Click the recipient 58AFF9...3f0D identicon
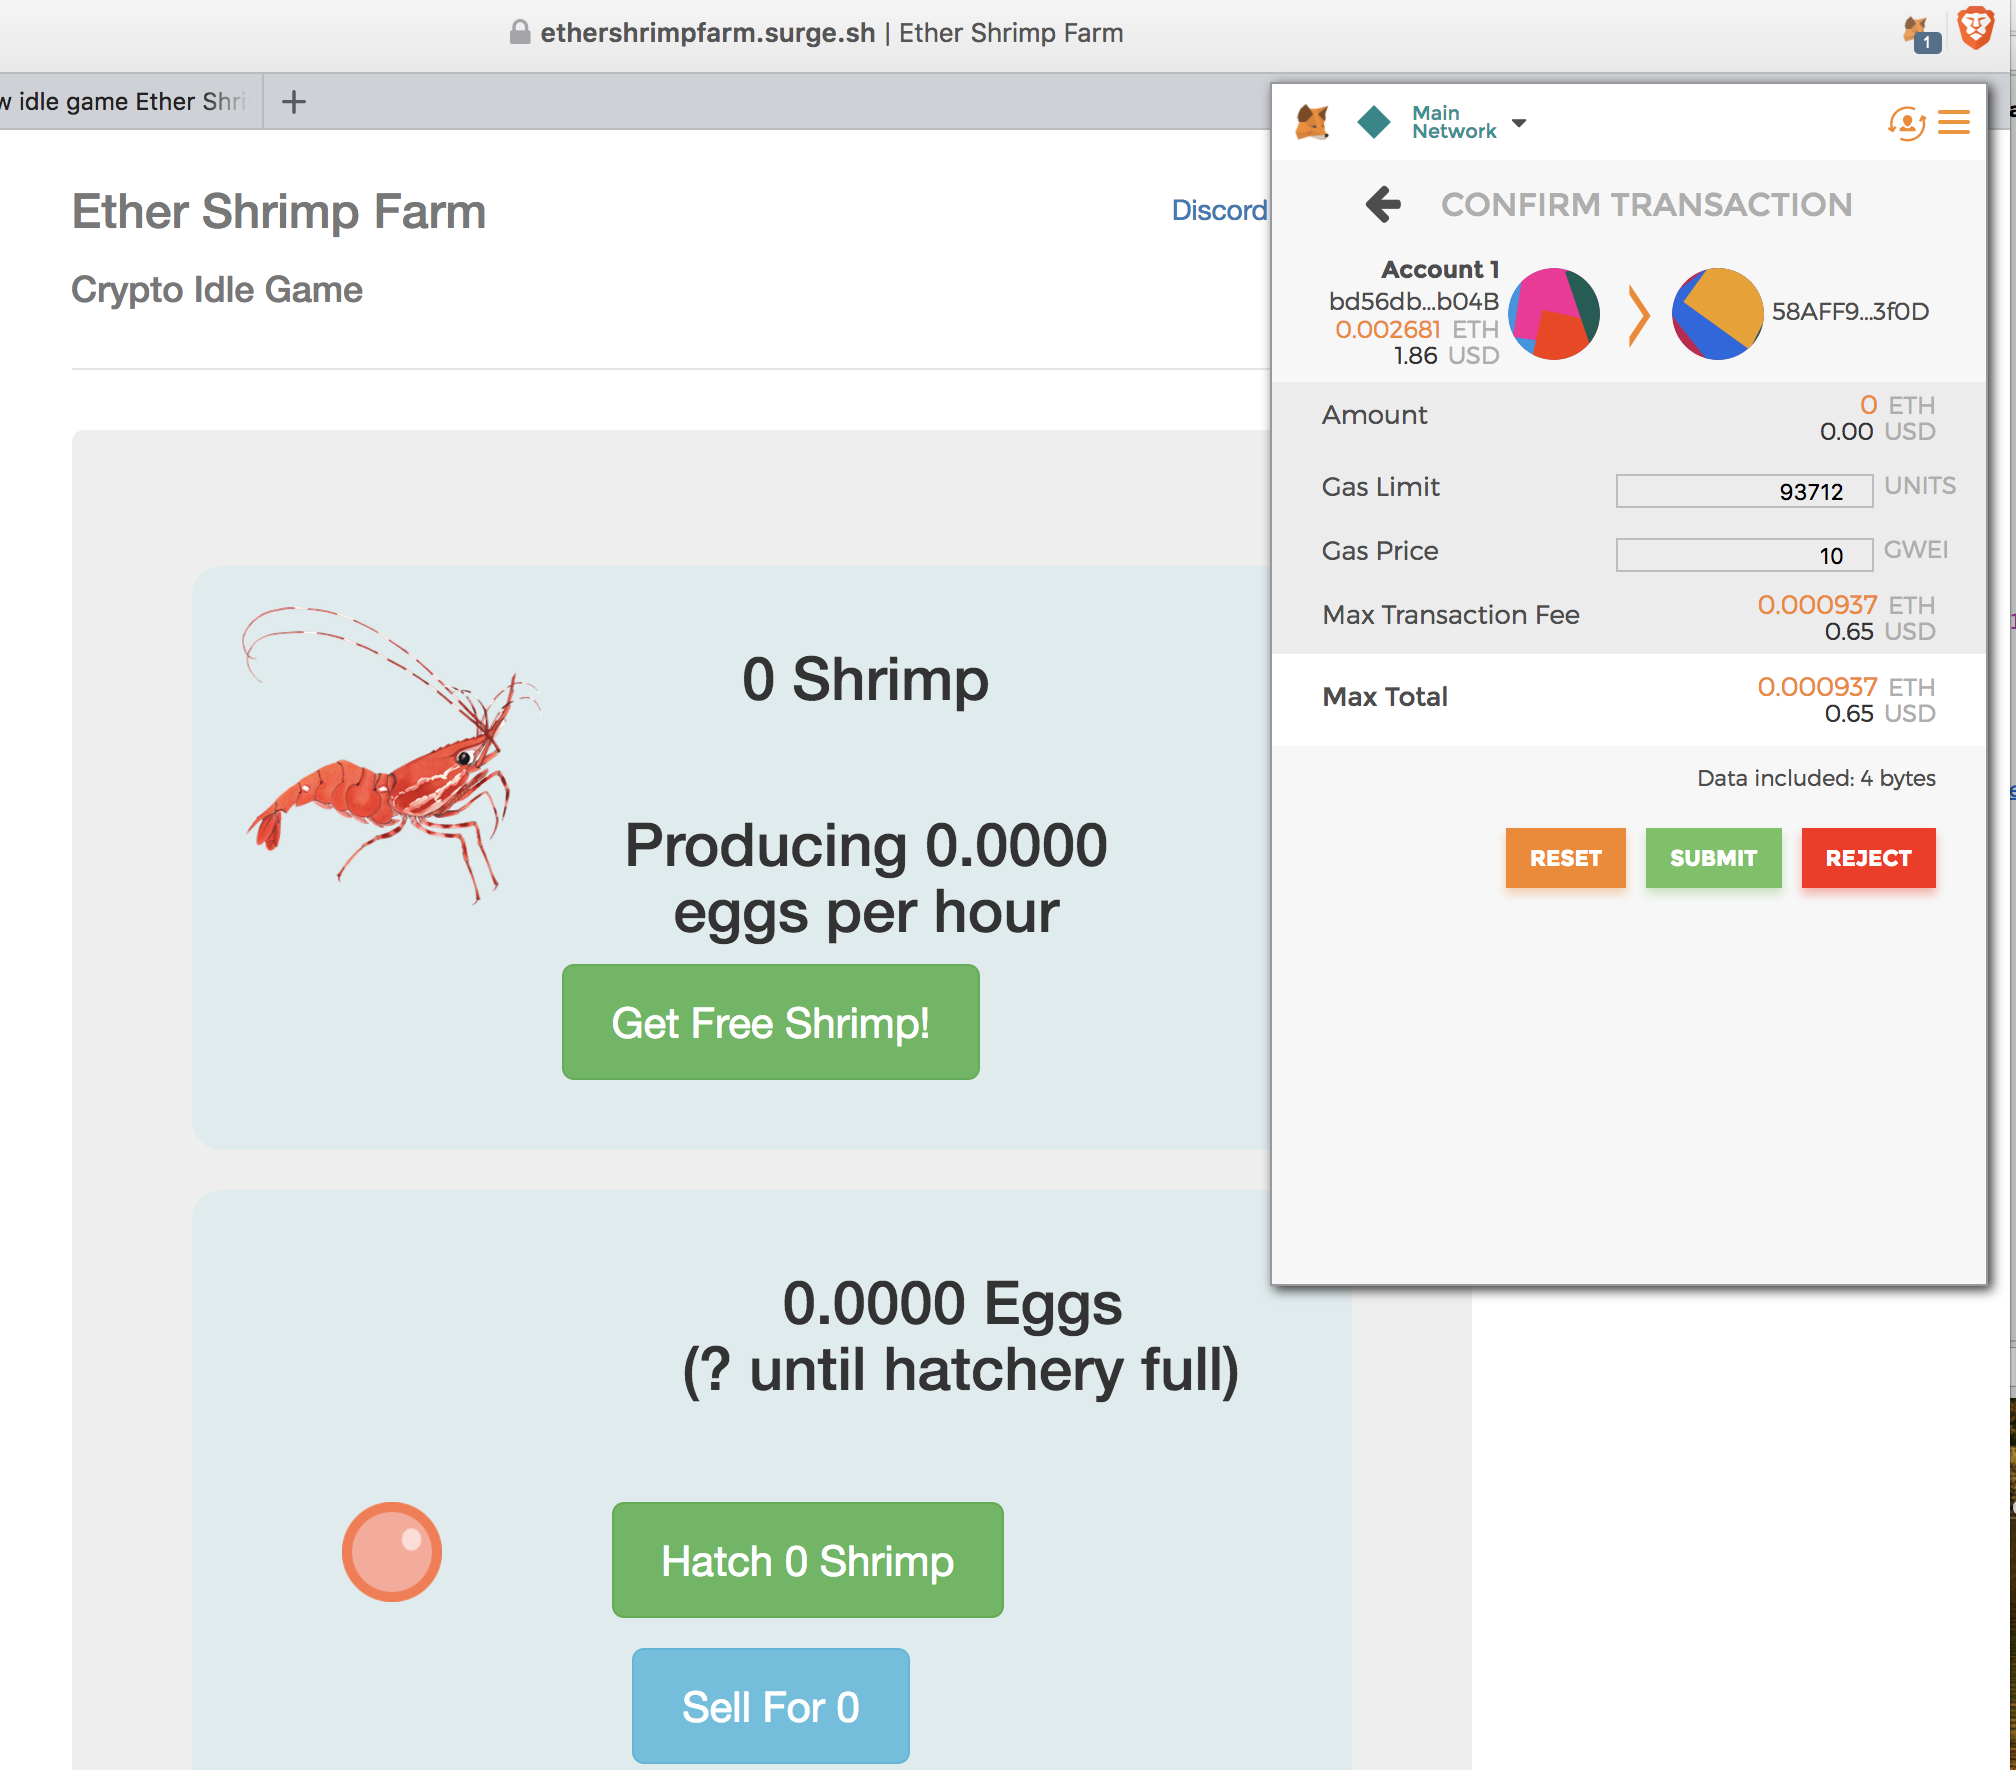This screenshot has height=1770, width=2016. point(1717,313)
